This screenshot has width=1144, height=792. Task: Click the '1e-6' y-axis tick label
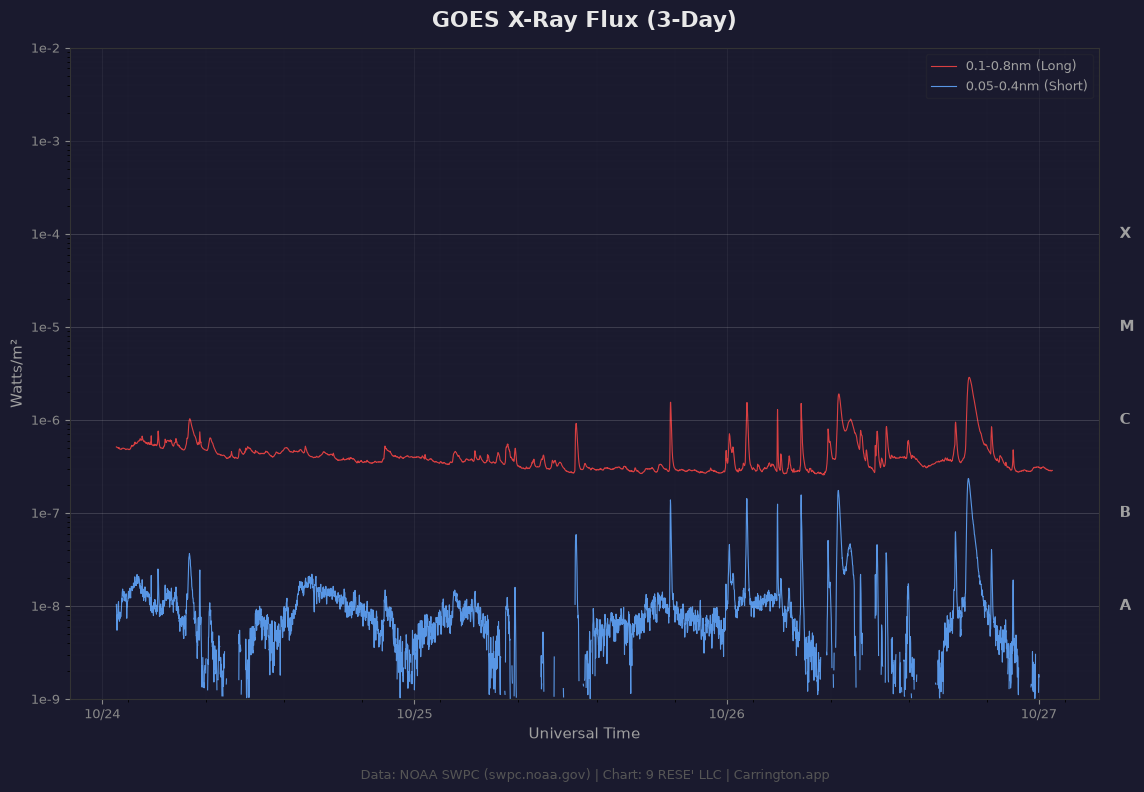(45, 421)
